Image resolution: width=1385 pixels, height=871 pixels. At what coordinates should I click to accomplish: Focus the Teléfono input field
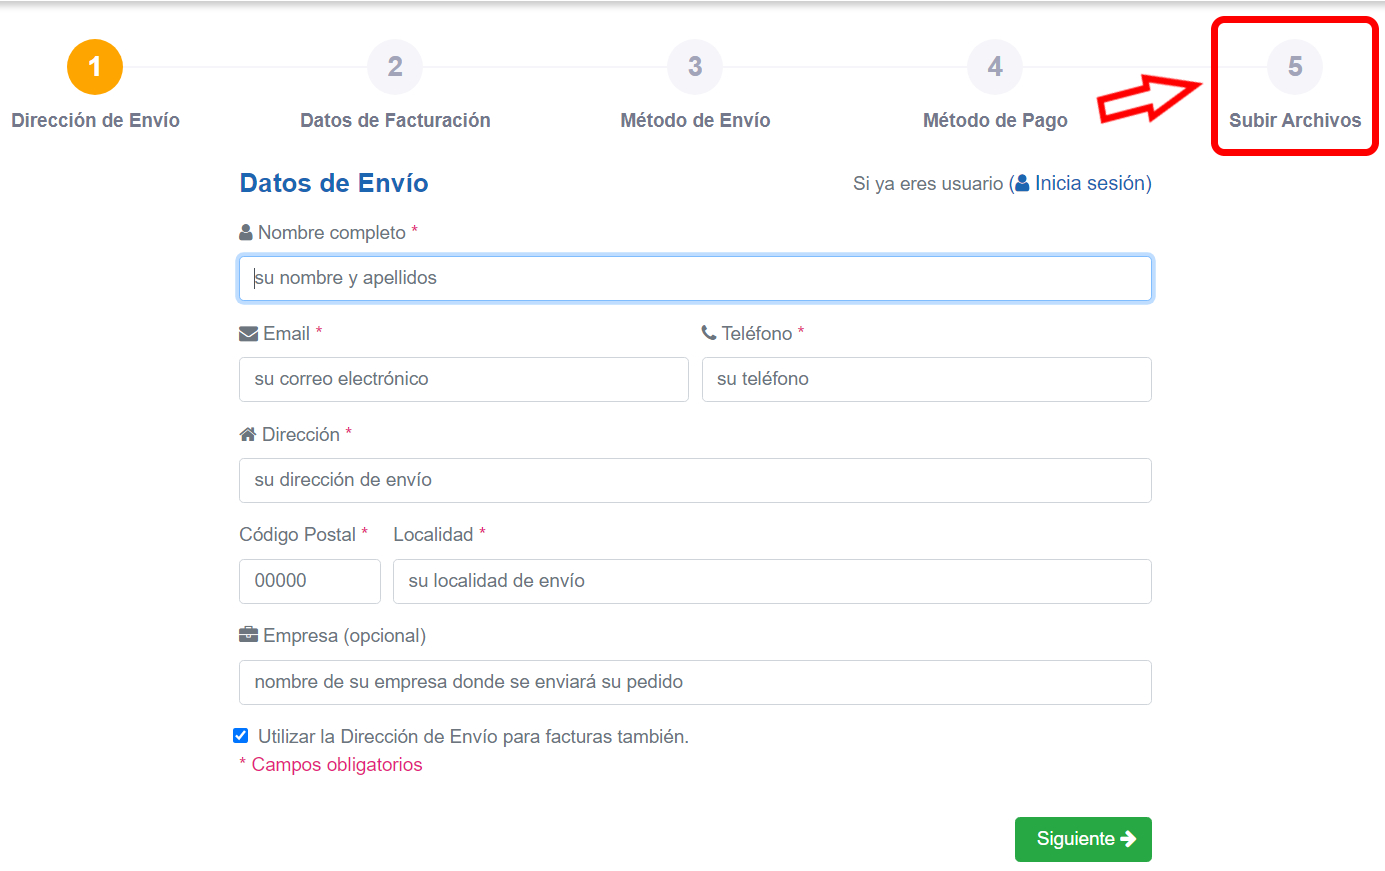tap(927, 379)
